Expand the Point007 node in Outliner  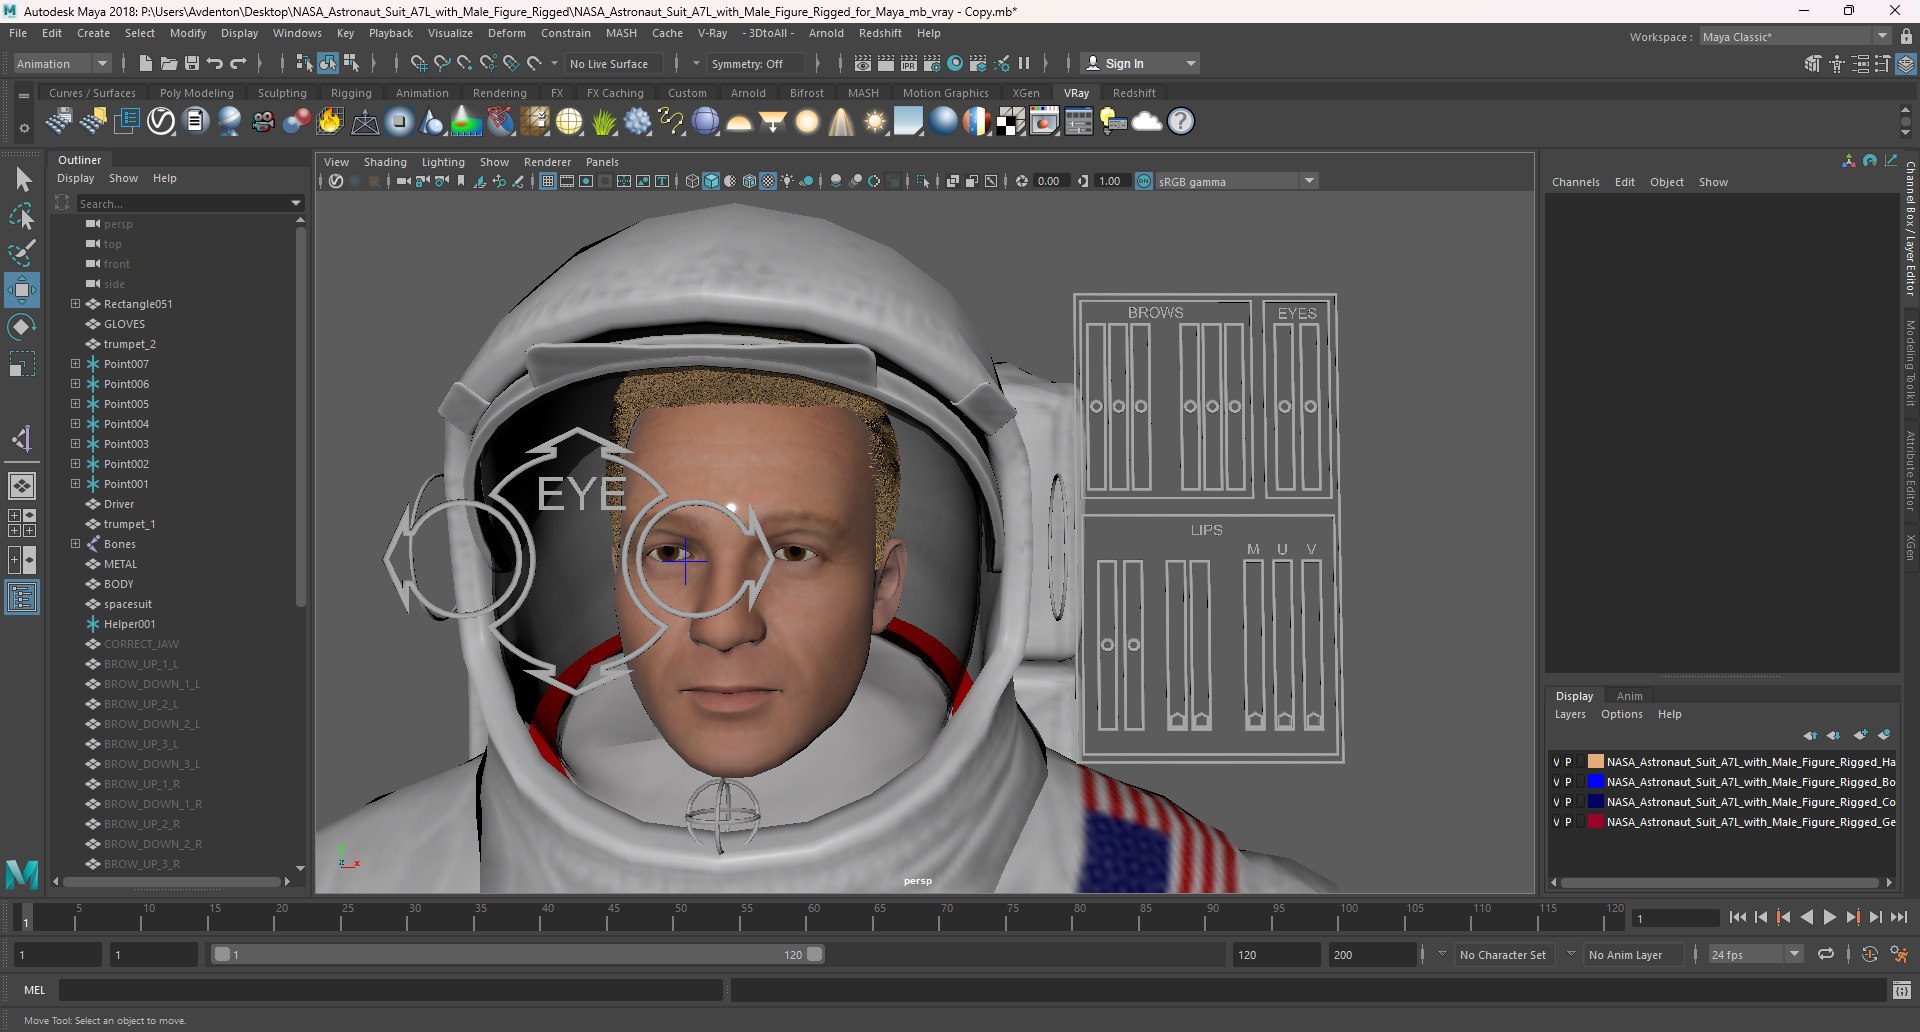coord(75,364)
